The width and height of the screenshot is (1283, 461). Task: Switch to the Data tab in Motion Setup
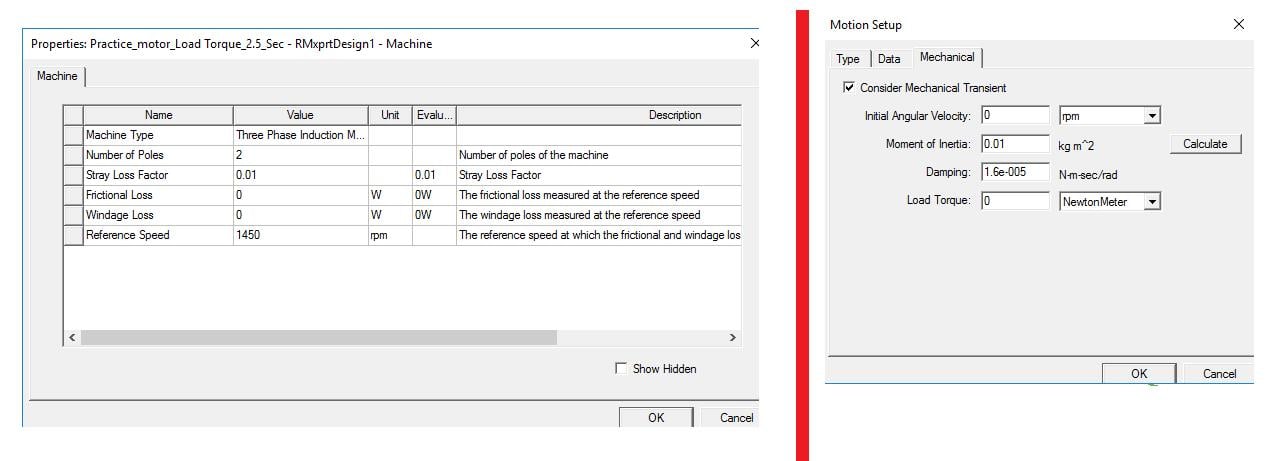(x=889, y=59)
